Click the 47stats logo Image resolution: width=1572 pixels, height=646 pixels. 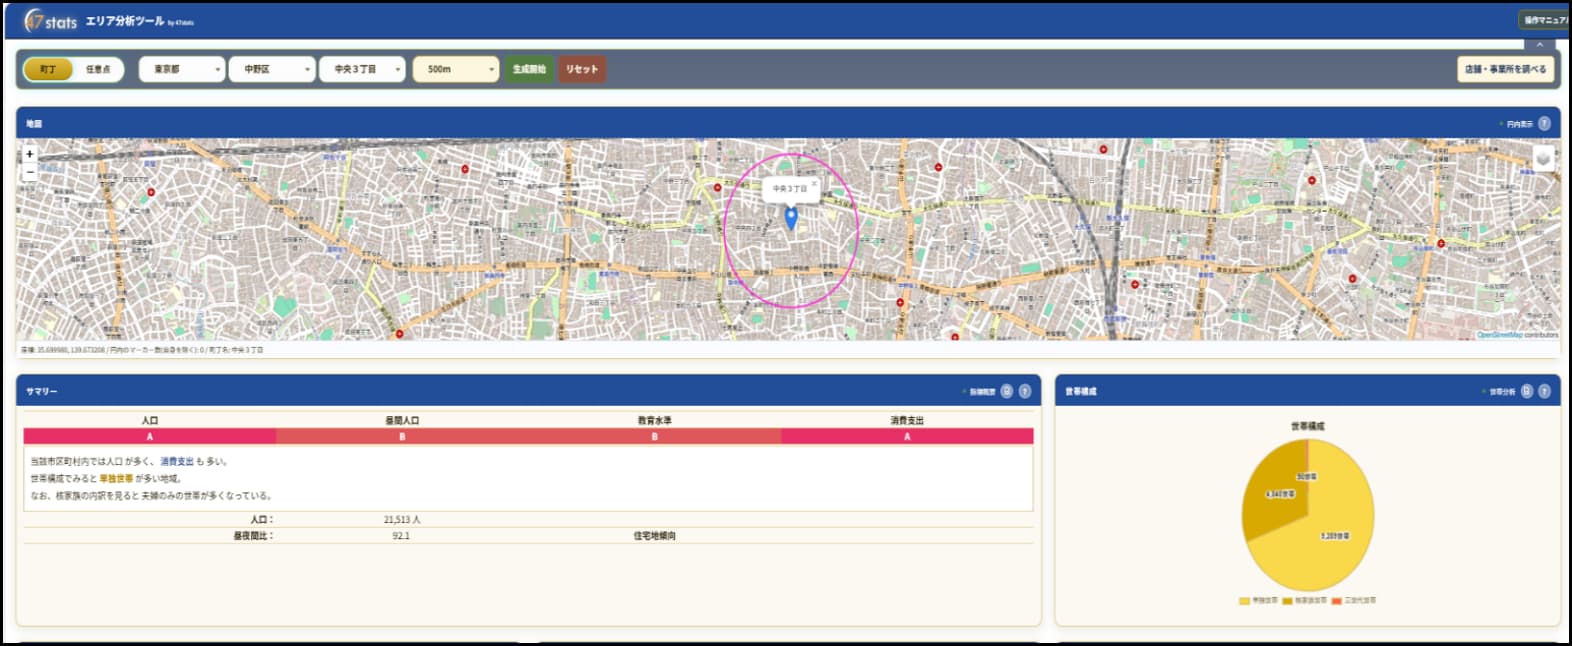(x=51, y=20)
